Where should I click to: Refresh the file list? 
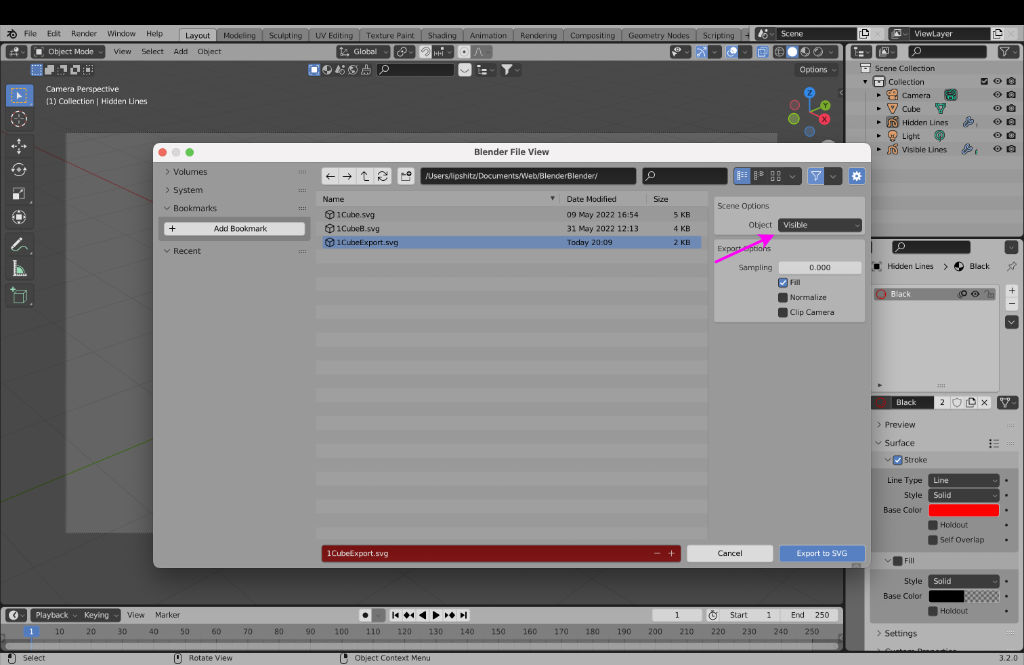383,176
